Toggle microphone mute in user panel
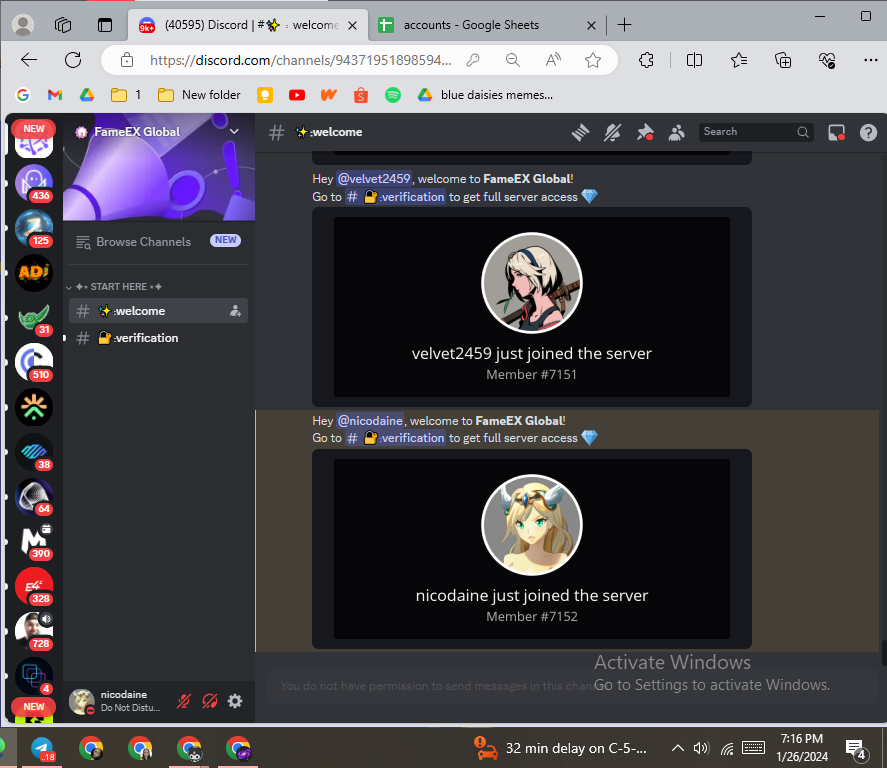The width and height of the screenshot is (887, 768). point(183,701)
